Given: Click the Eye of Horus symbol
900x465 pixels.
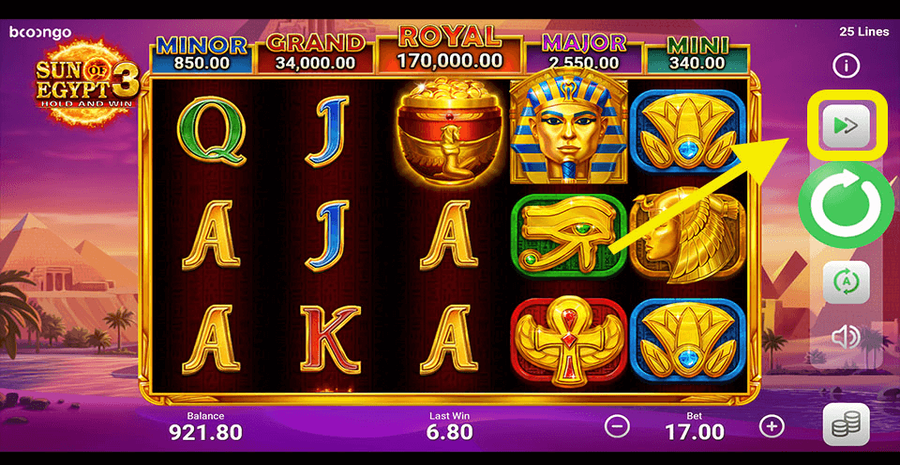Looking at the screenshot, I should [x=569, y=235].
